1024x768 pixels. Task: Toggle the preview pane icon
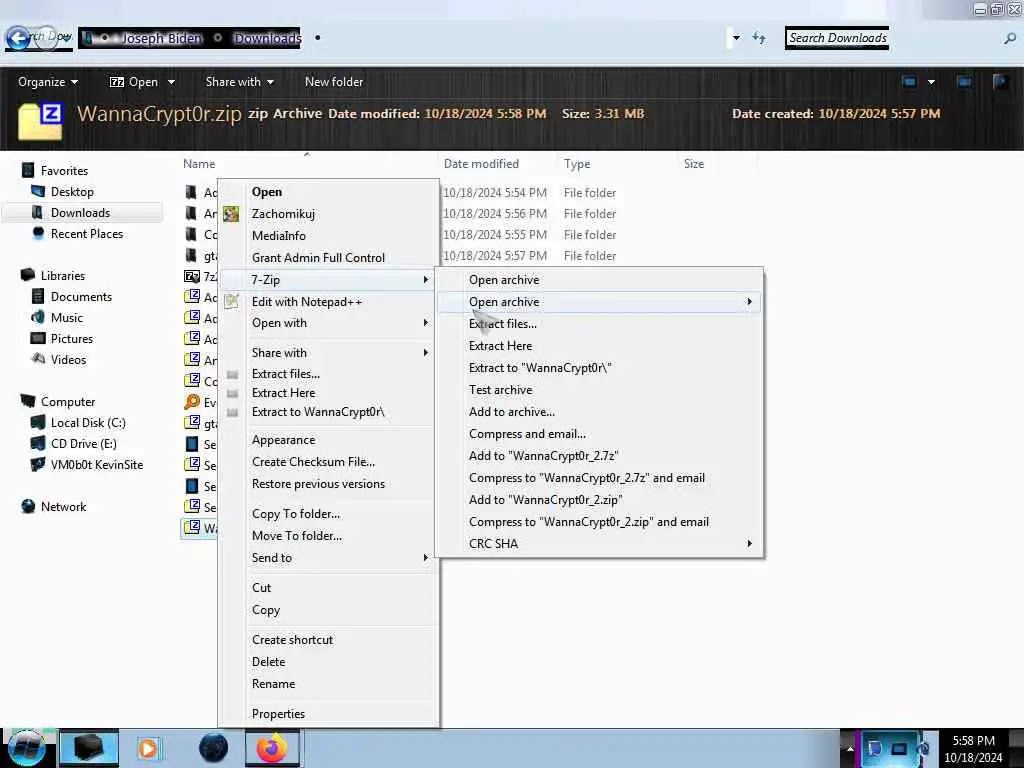click(x=964, y=82)
